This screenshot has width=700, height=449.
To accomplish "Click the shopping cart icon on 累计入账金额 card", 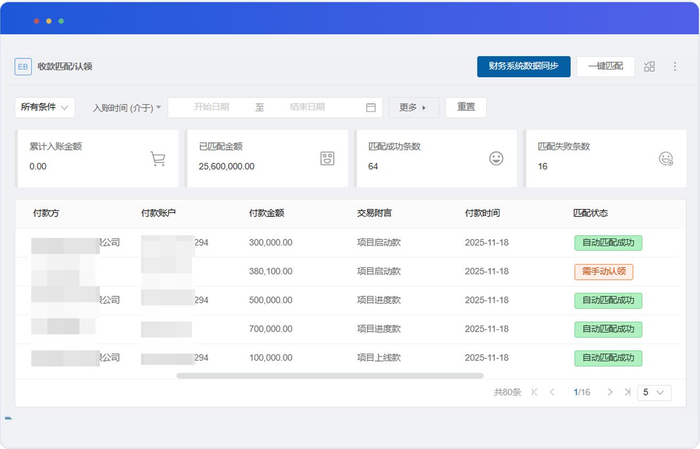I will (x=157, y=158).
